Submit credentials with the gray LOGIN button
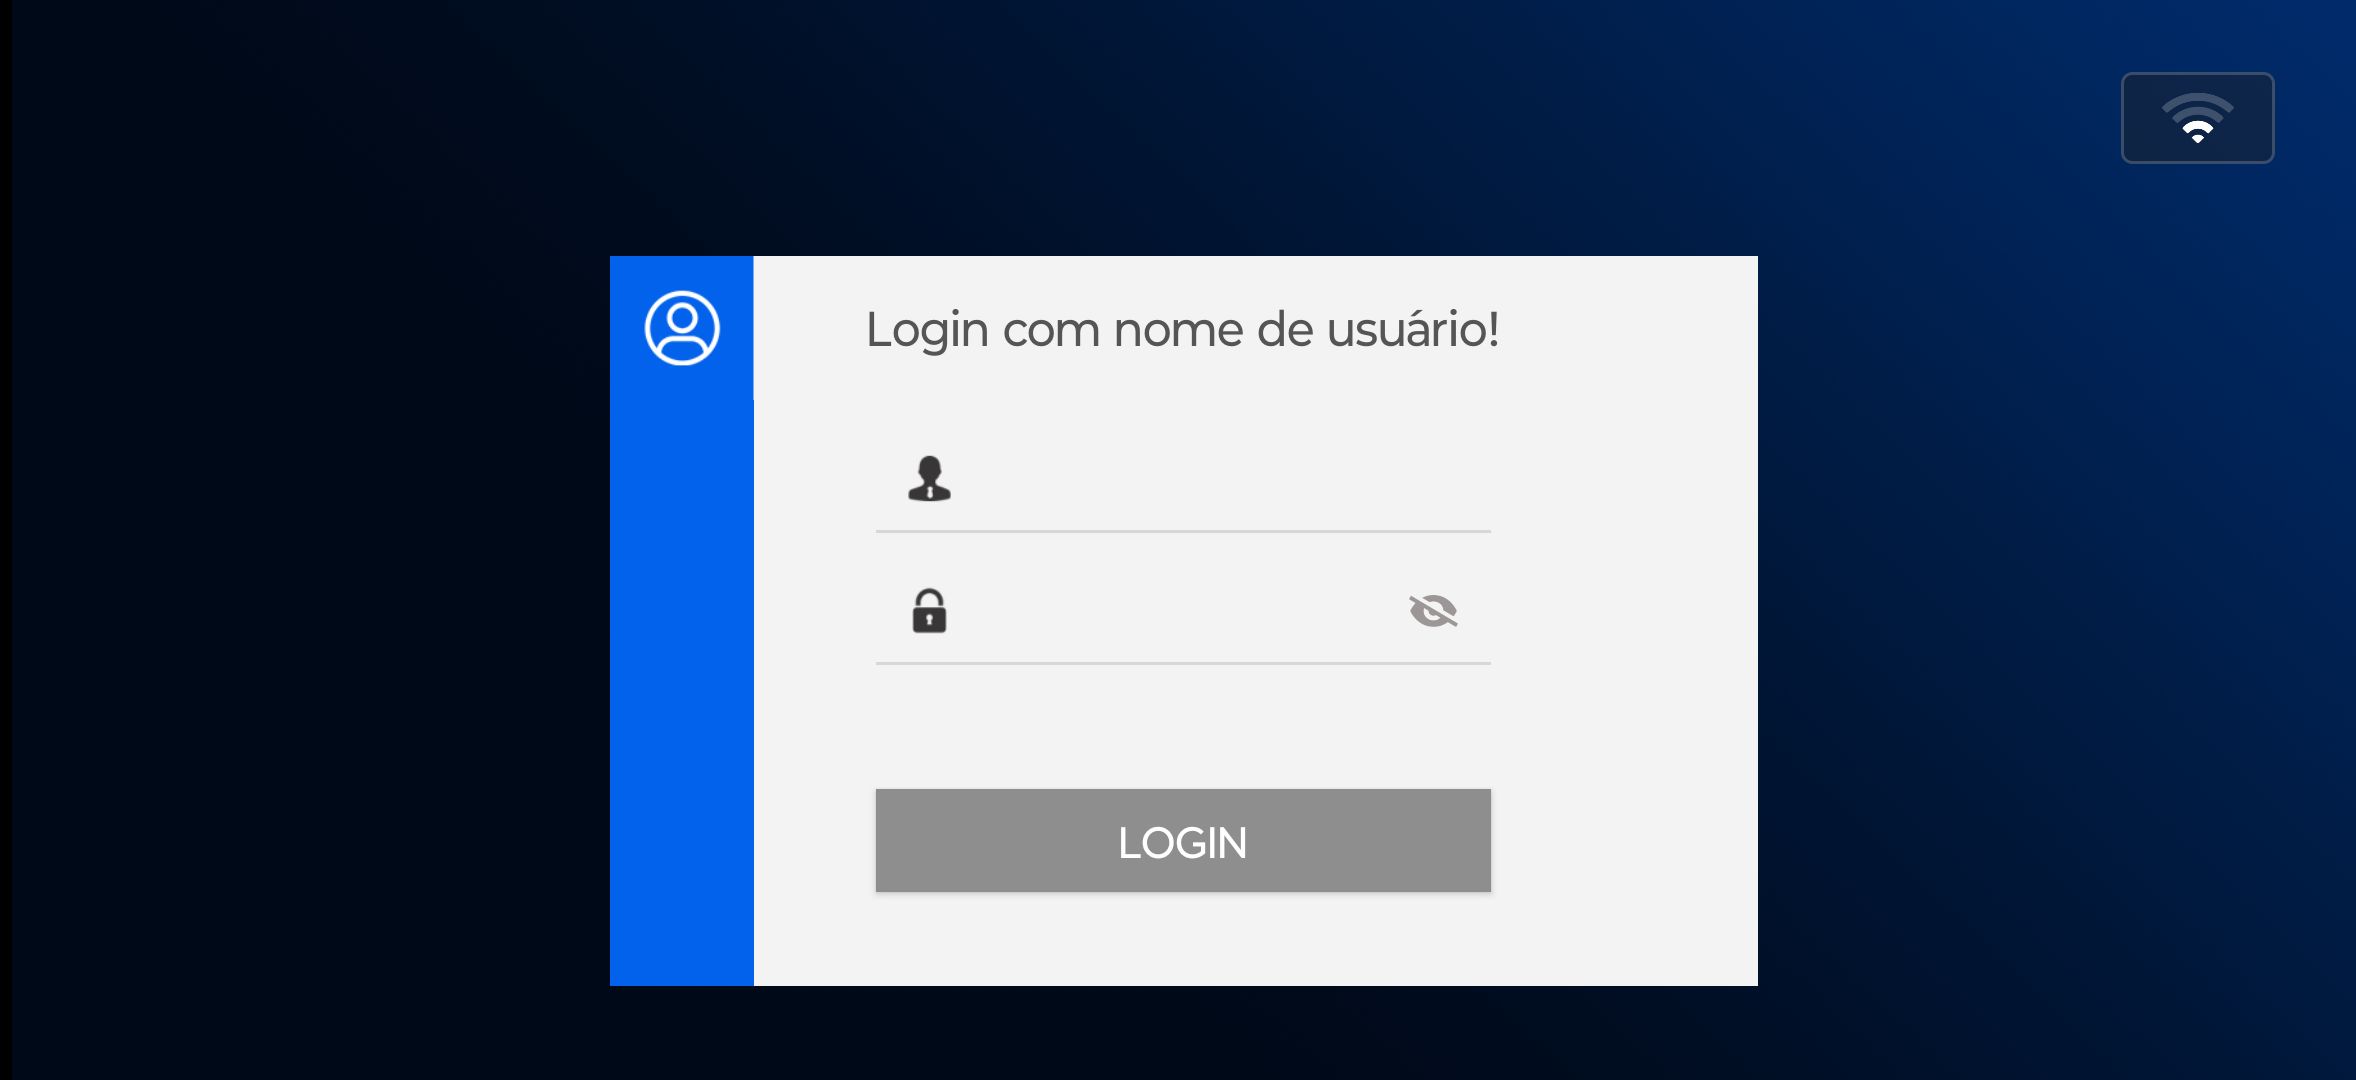The width and height of the screenshot is (2356, 1080). [x=1183, y=840]
